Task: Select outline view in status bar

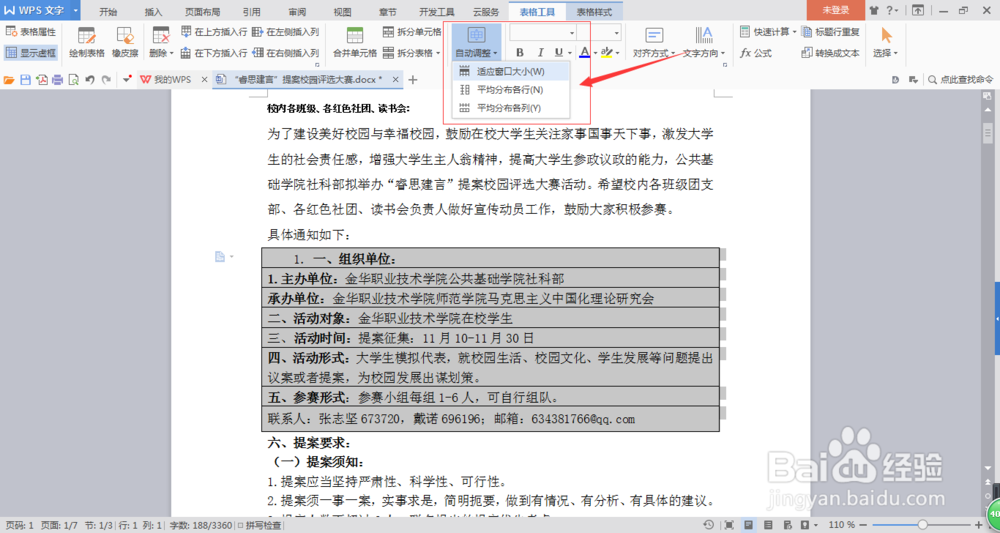Action: tap(768, 525)
